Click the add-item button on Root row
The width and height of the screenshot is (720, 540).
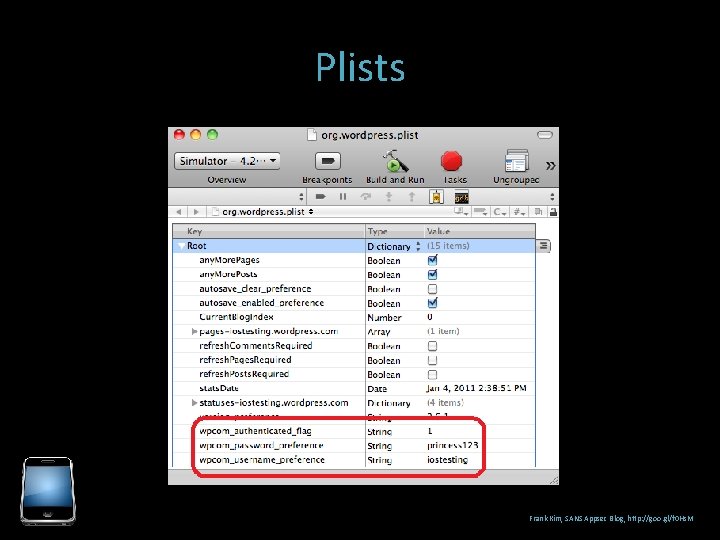tap(543, 246)
